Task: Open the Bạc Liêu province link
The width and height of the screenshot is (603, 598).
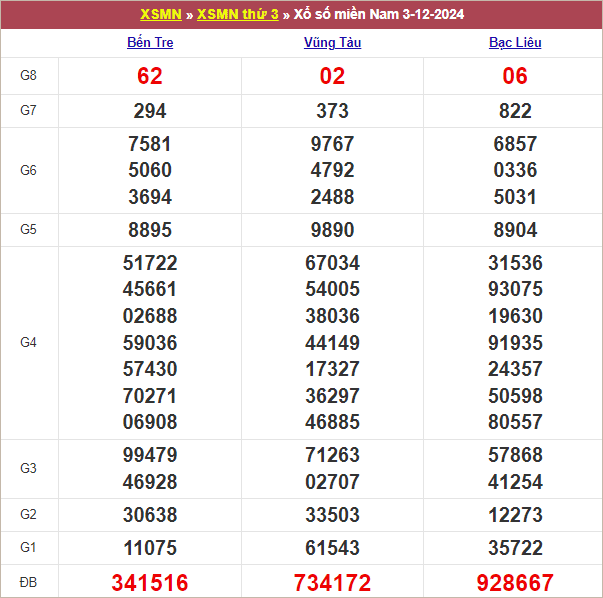Action: pyautogui.click(x=515, y=42)
